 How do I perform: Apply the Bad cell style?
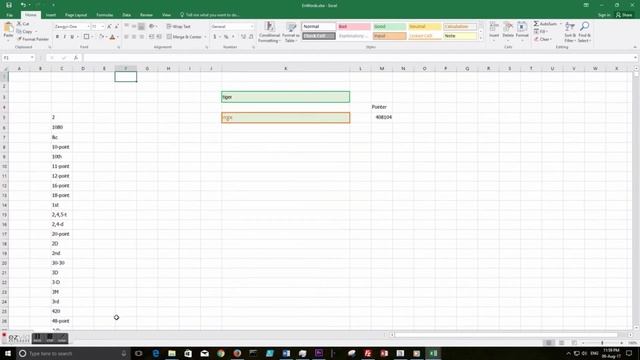pyautogui.click(x=354, y=27)
